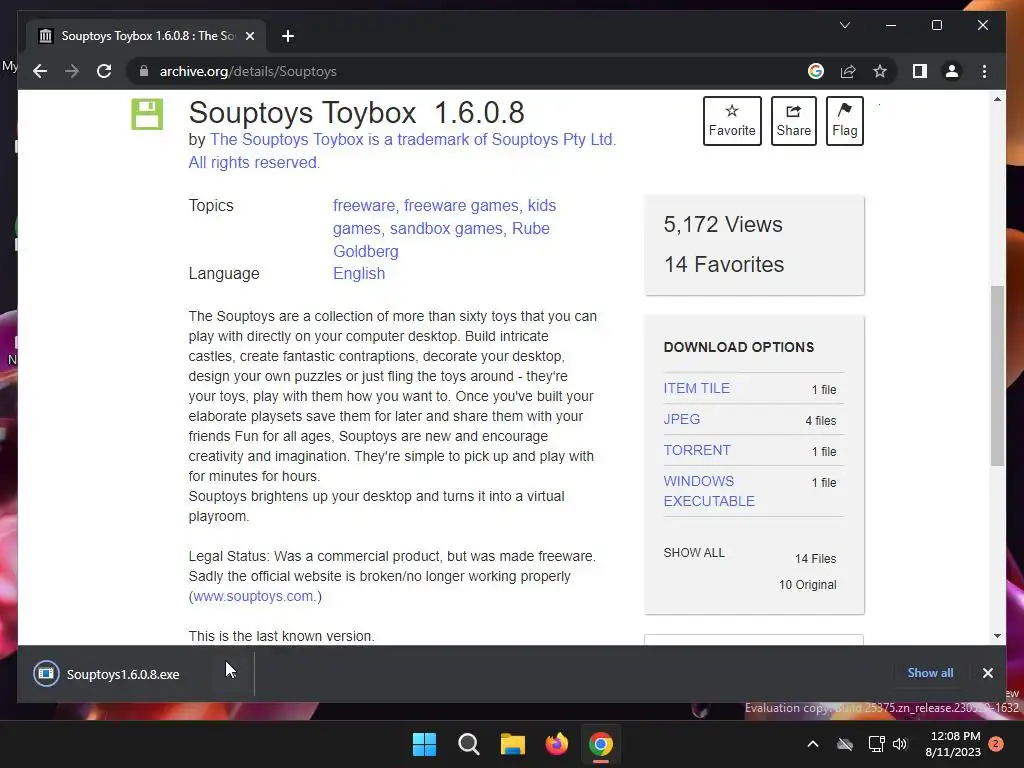This screenshot has height=768, width=1024.
Task: Open Chrome profile menu
Action: click(x=952, y=71)
